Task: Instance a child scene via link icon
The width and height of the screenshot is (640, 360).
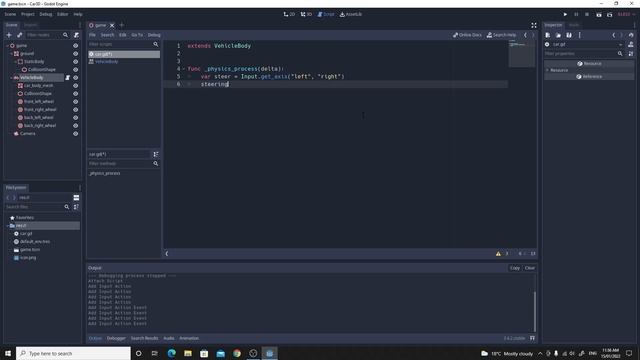Action: click(x=20, y=35)
